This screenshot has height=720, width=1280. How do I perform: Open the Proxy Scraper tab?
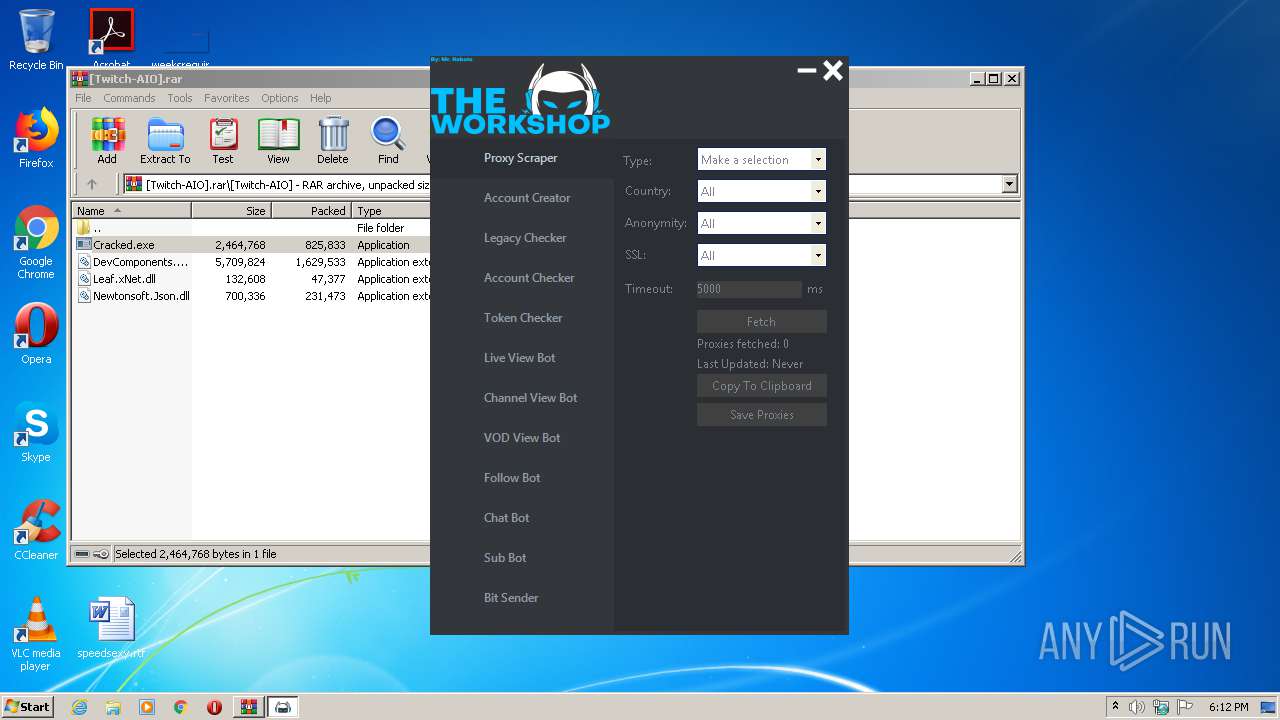[521, 158]
